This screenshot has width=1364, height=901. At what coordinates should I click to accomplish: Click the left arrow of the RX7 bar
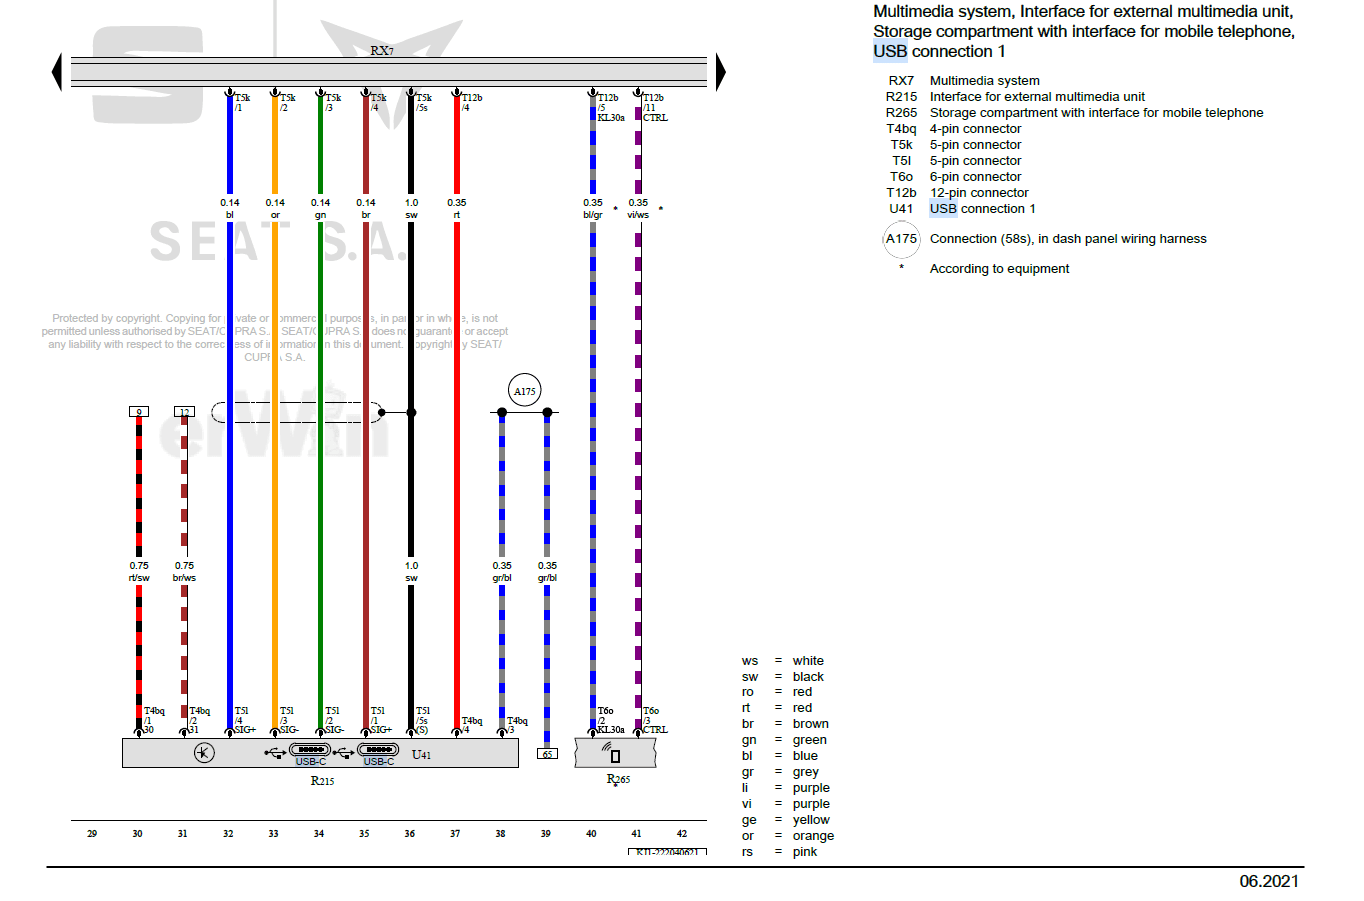pos(57,72)
